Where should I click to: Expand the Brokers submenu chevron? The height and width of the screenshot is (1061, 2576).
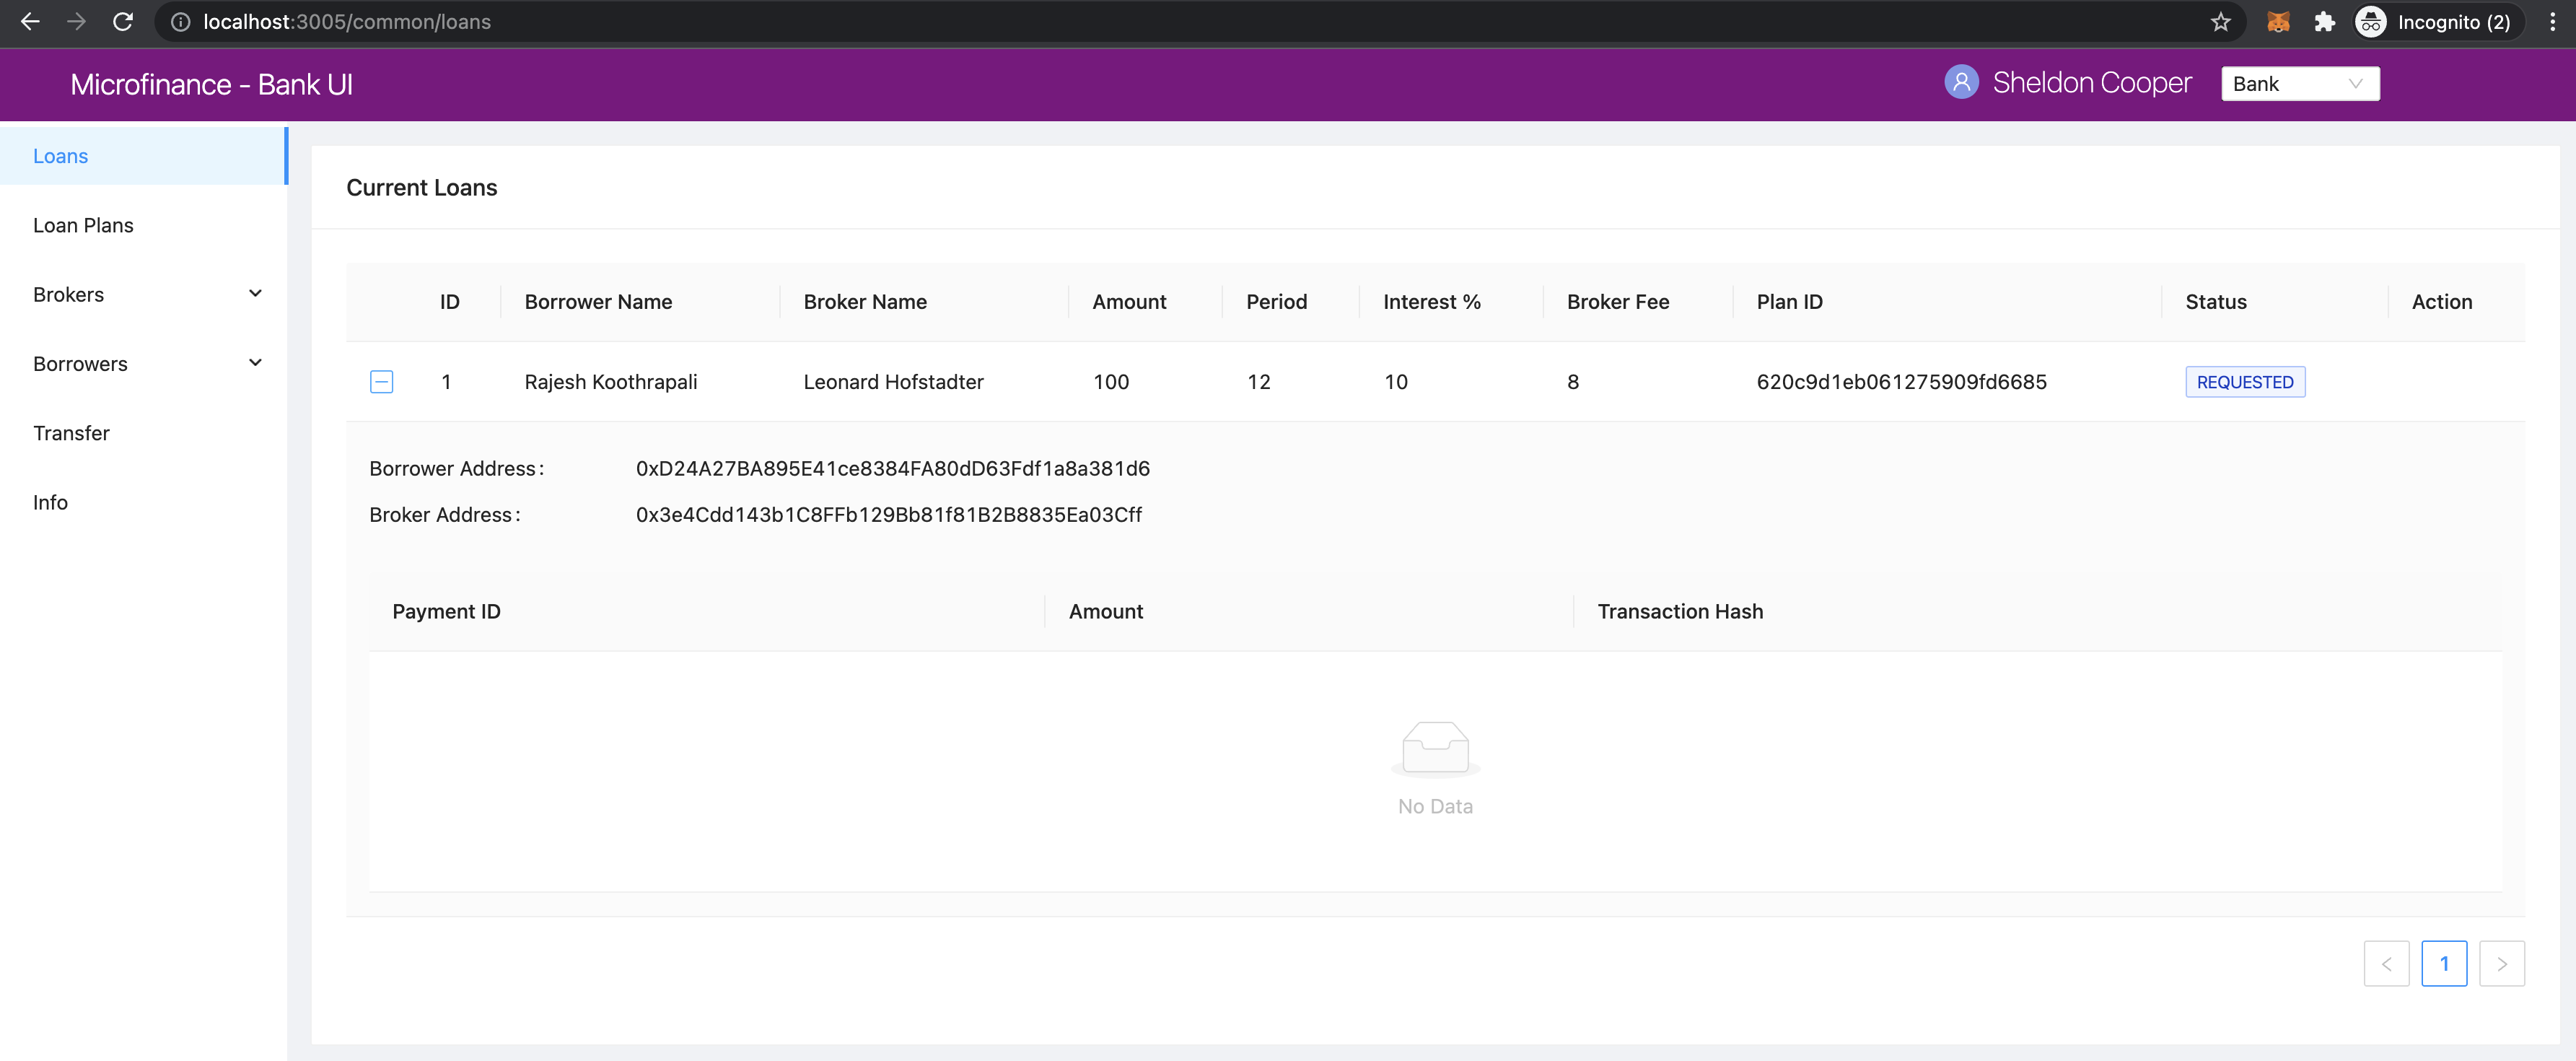255,294
